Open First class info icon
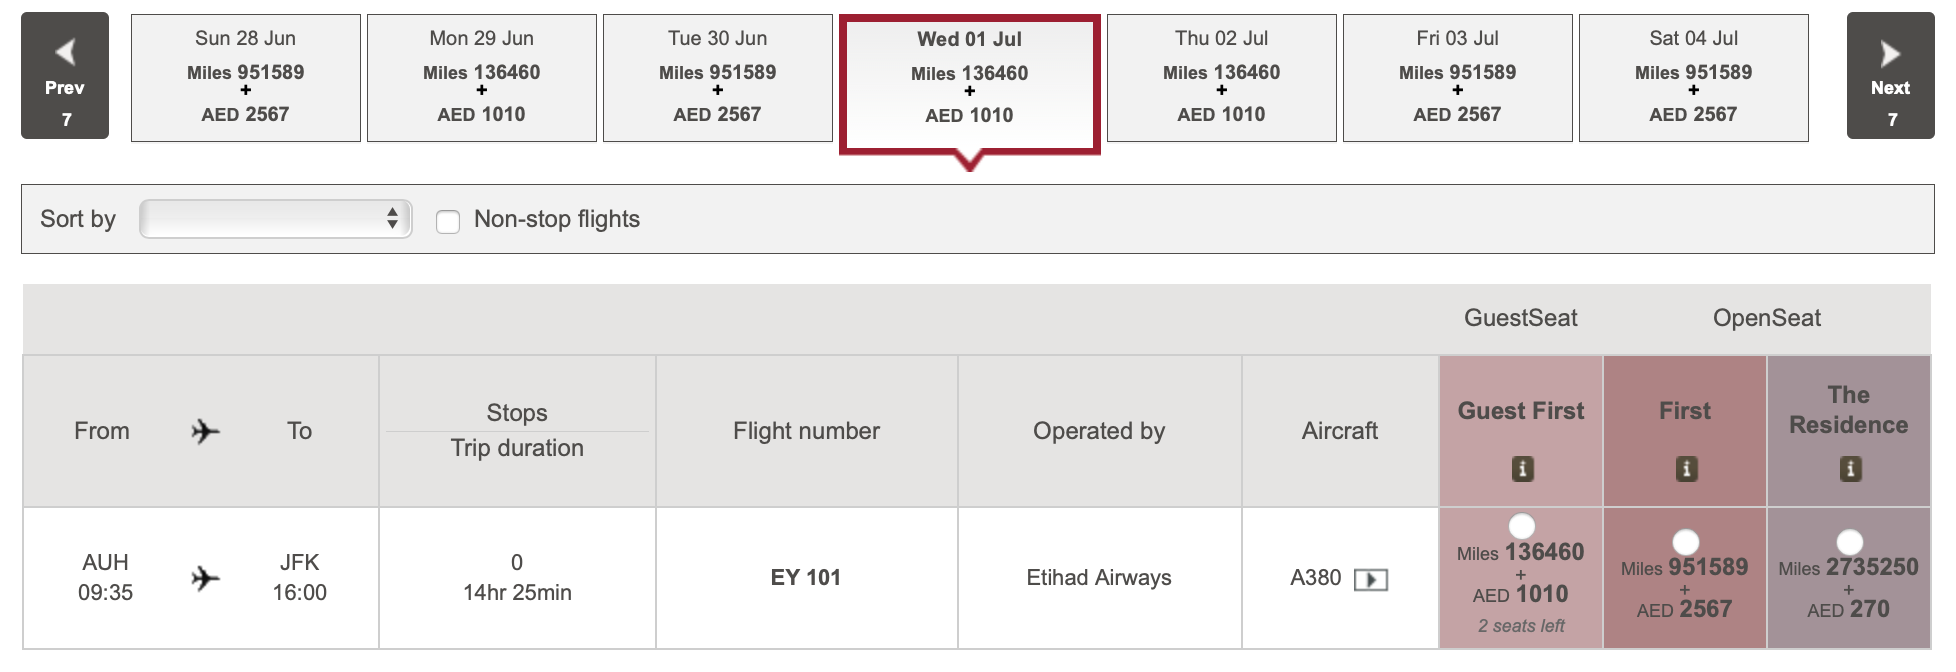The image size is (1956, 672). pos(1685,468)
